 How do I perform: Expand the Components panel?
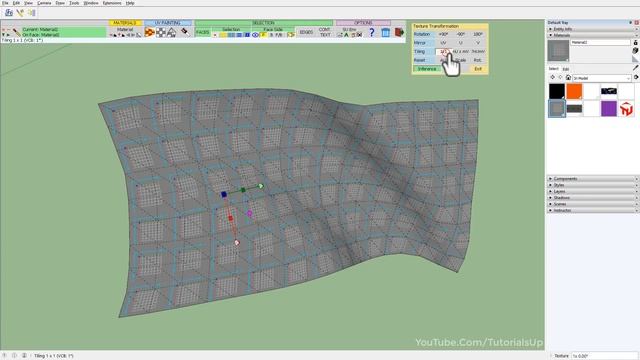tap(593, 179)
